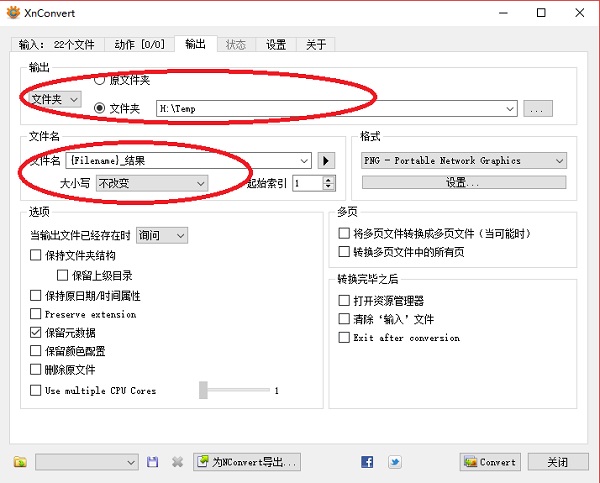Enable the 删除原文件 checkbox
The width and height of the screenshot is (600, 483).
(37, 370)
